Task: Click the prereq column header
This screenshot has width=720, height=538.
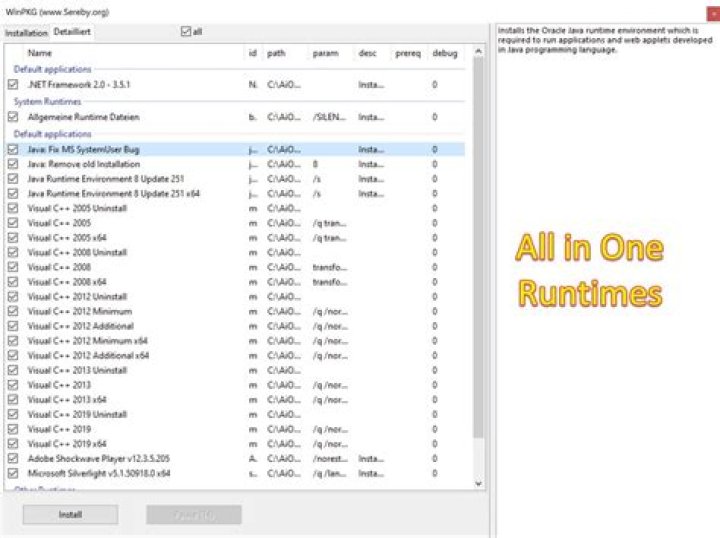Action: coord(408,53)
